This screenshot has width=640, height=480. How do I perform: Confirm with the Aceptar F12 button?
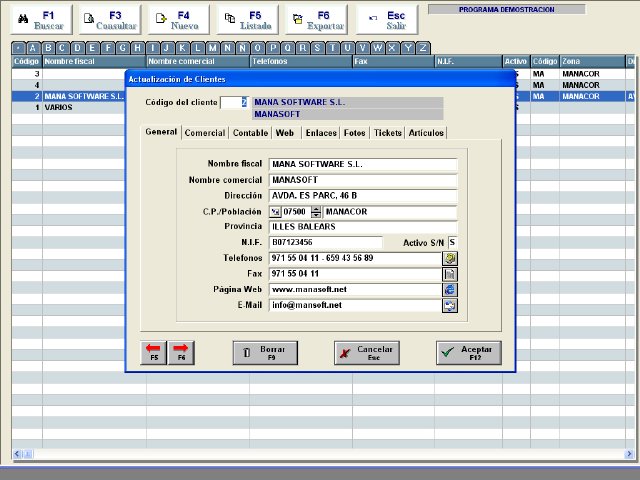469,353
